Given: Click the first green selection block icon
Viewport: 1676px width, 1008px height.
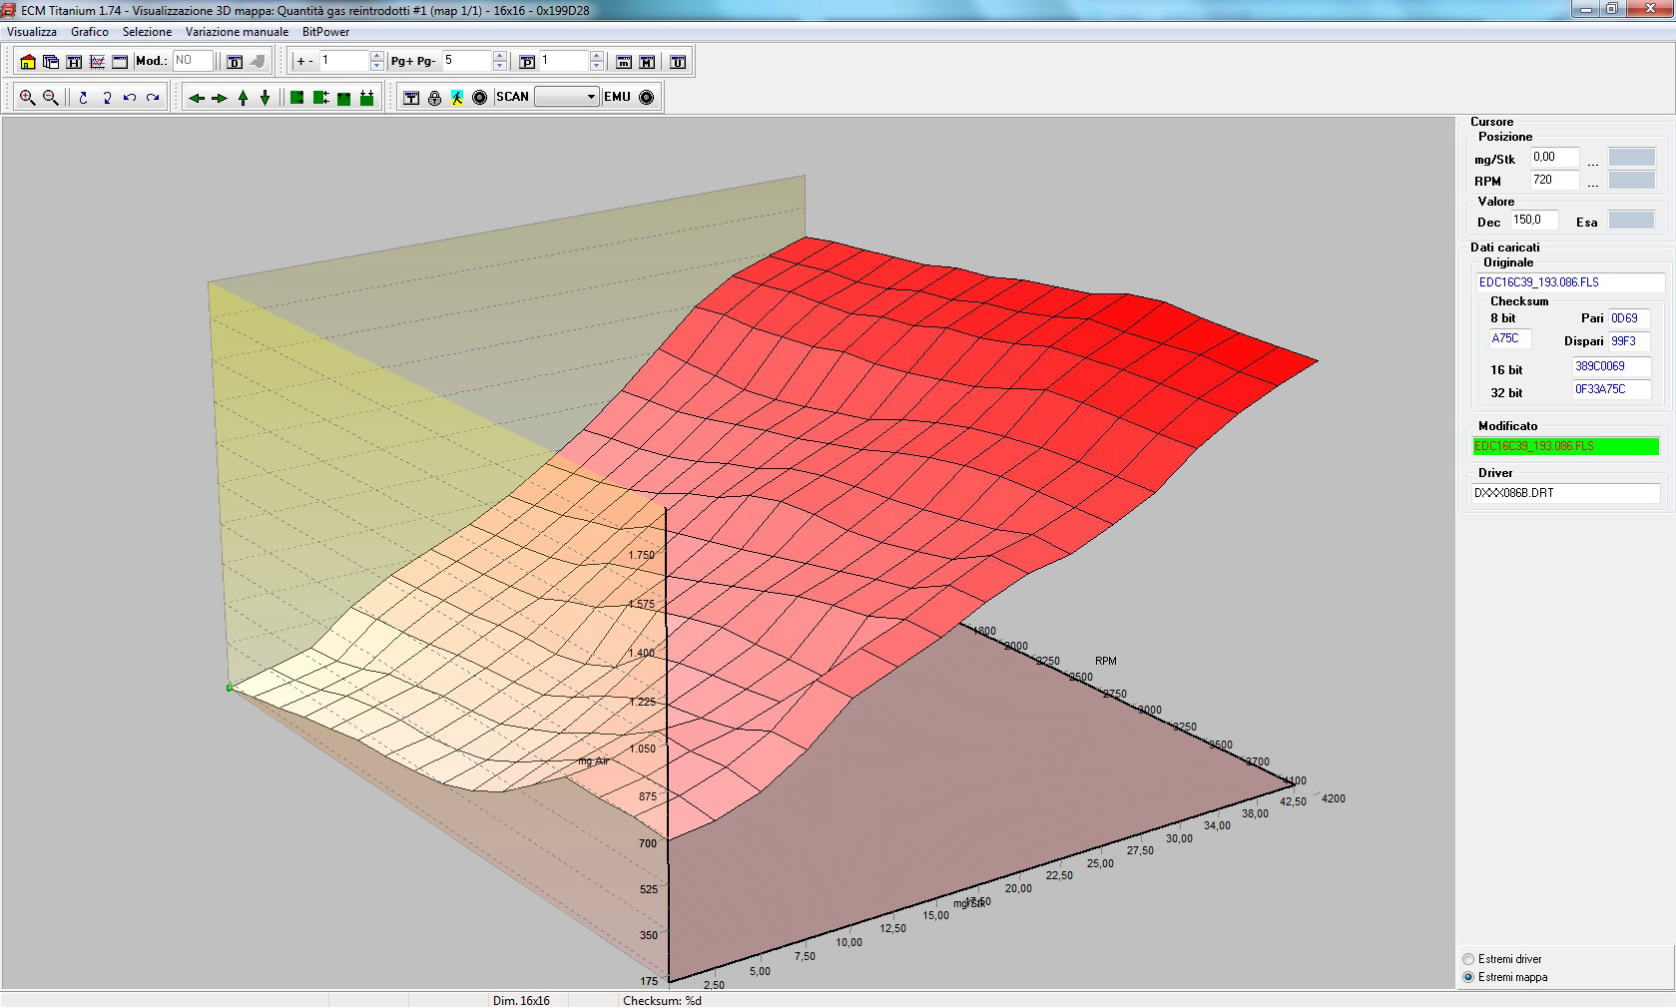Looking at the screenshot, I should coord(297,98).
